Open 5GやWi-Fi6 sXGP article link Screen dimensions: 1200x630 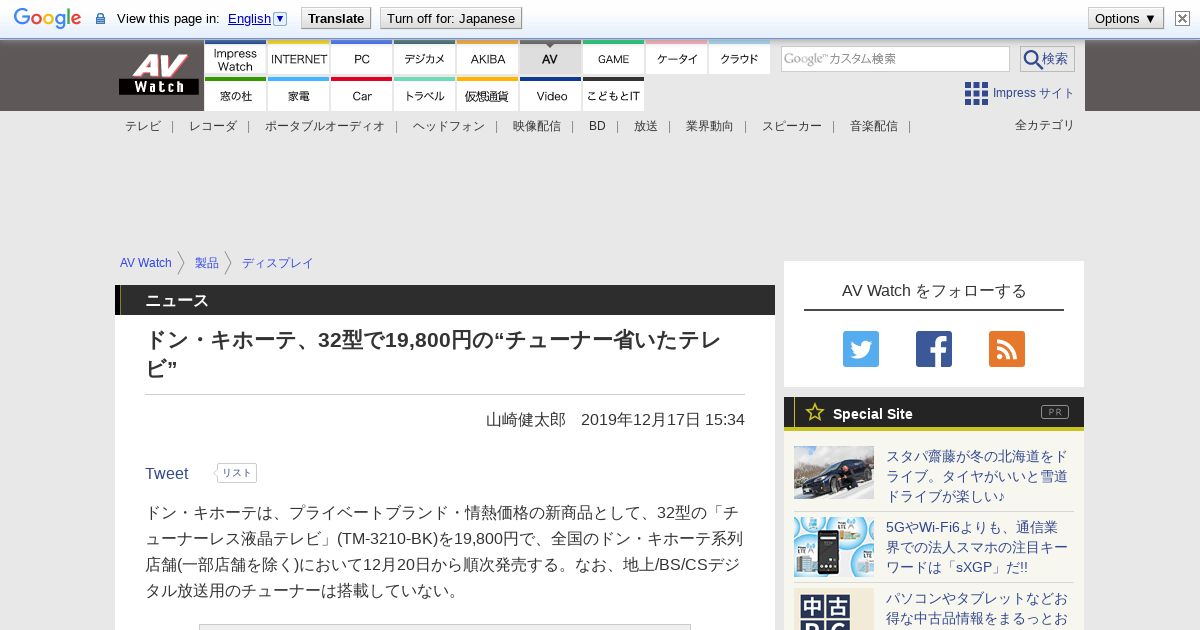(x=977, y=547)
